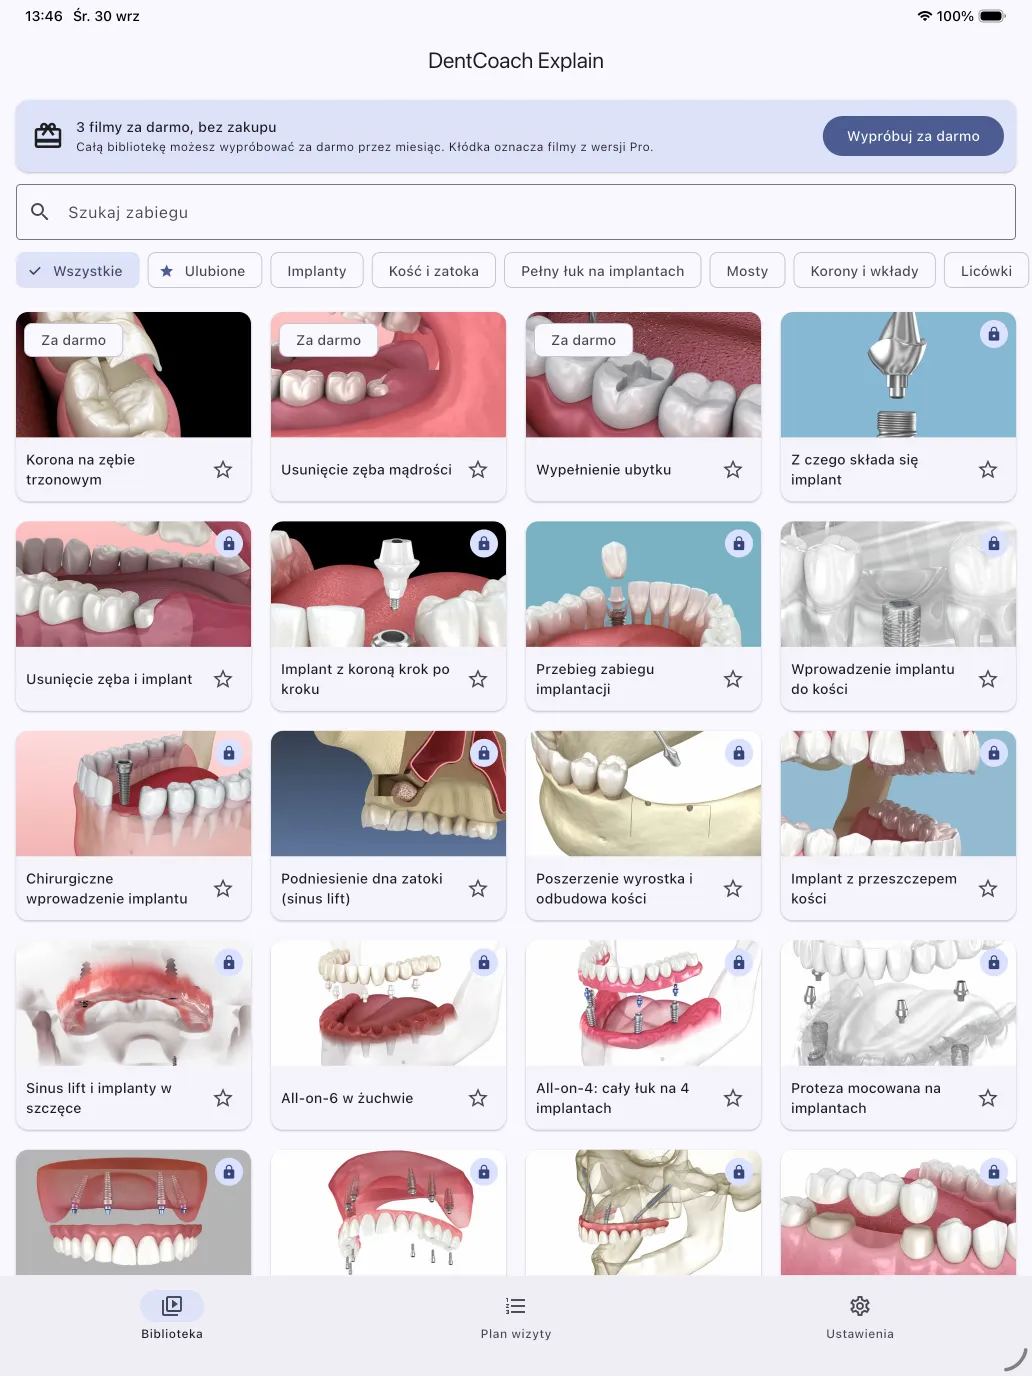Viewport: 1032px width, 1376px height.
Task: Focus the Szukaj zabiegu search field
Action: tap(516, 212)
